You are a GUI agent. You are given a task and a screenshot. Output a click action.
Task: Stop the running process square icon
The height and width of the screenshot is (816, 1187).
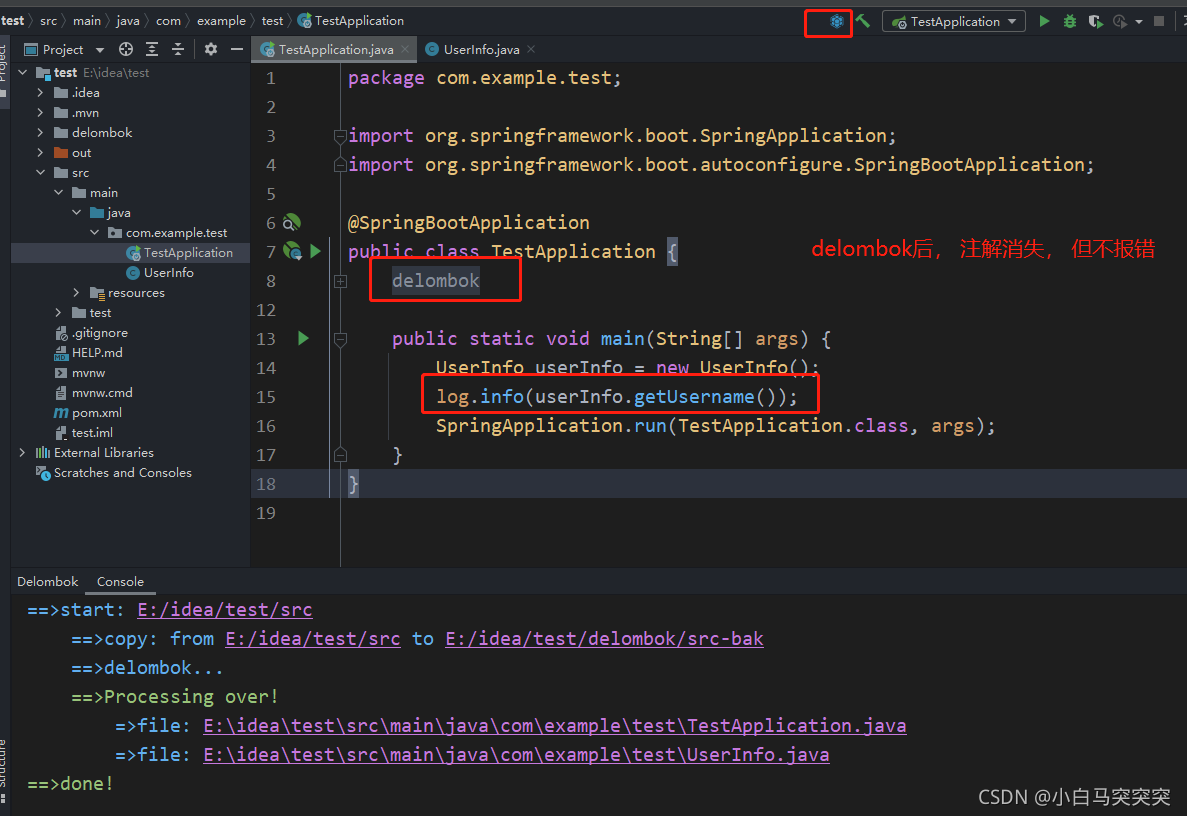click(1158, 21)
